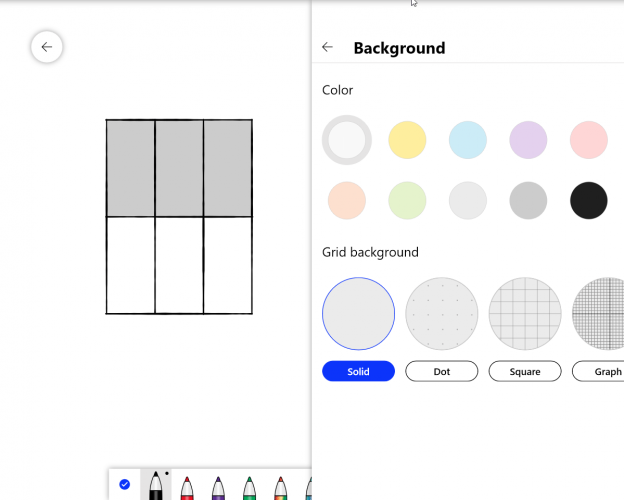This screenshot has height=500, width=624.
Task: Select the dot grid preview thumbnail
Action: click(x=442, y=314)
